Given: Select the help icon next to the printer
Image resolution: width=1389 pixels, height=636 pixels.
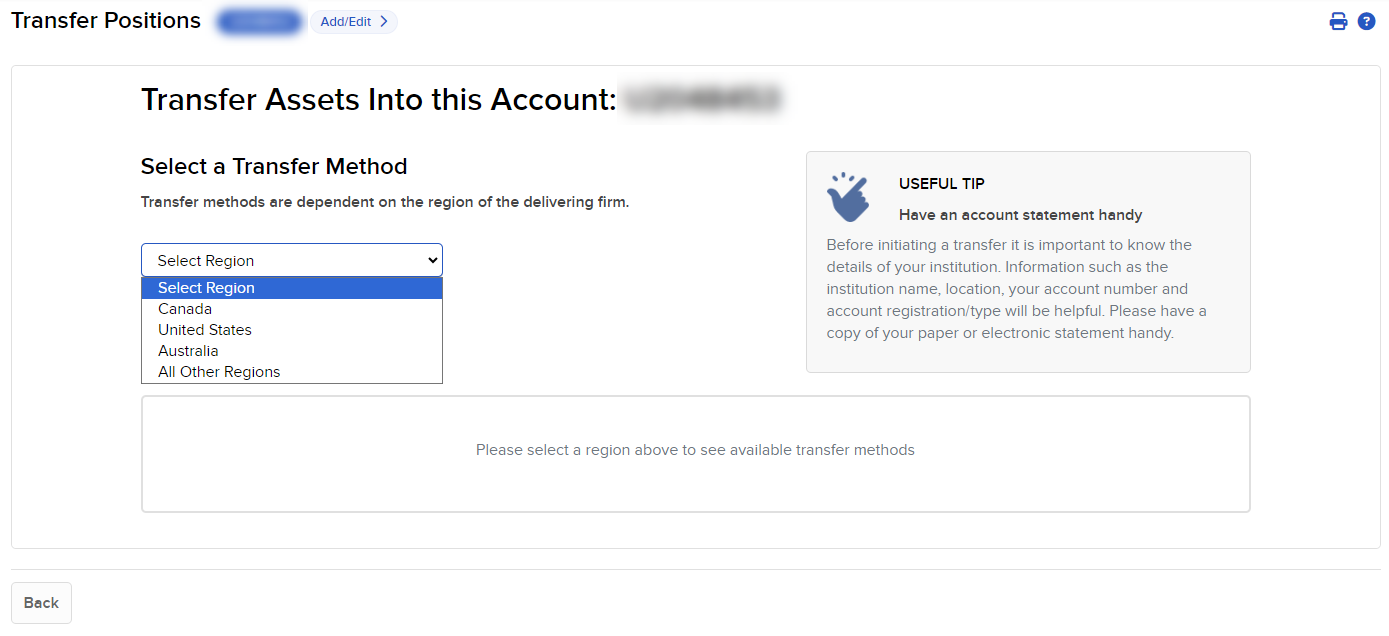Looking at the screenshot, I should [1366, 20].
